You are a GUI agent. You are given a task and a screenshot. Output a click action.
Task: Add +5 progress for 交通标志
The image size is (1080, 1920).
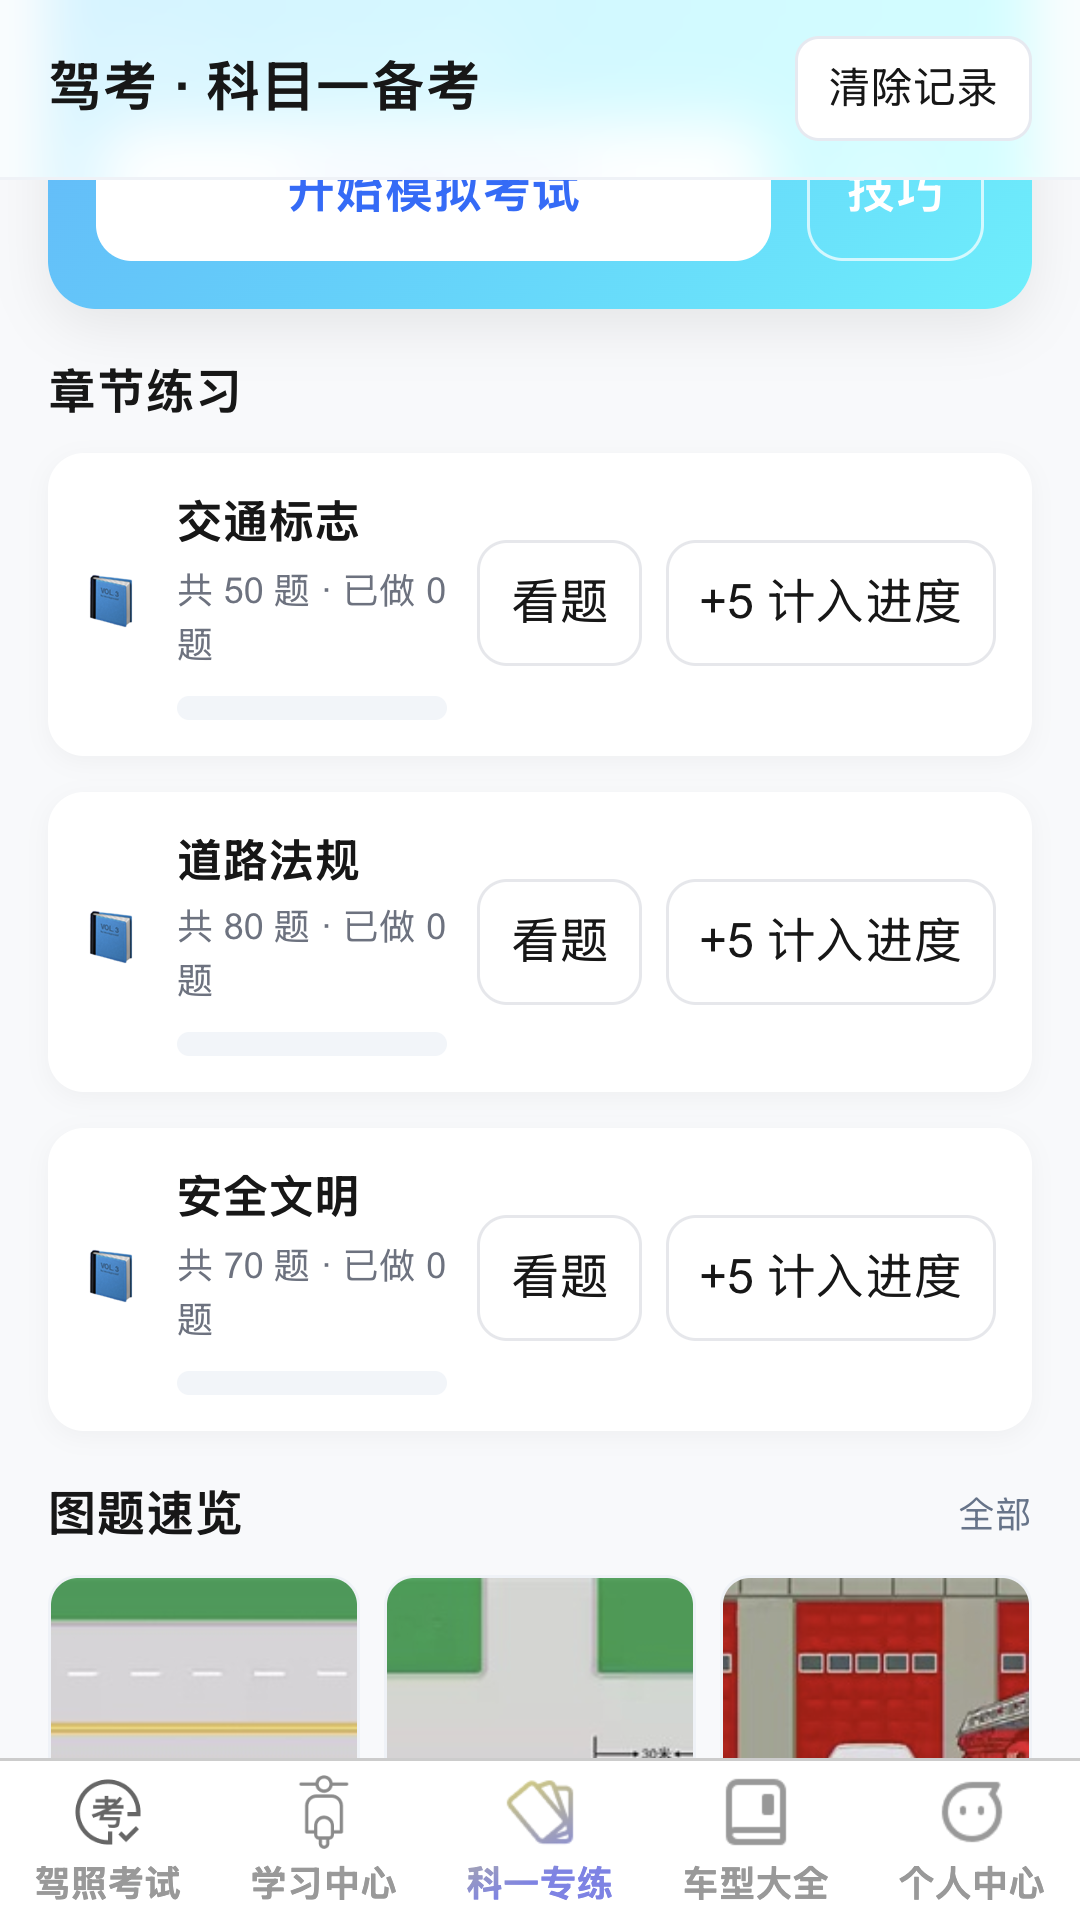[830, 603]
